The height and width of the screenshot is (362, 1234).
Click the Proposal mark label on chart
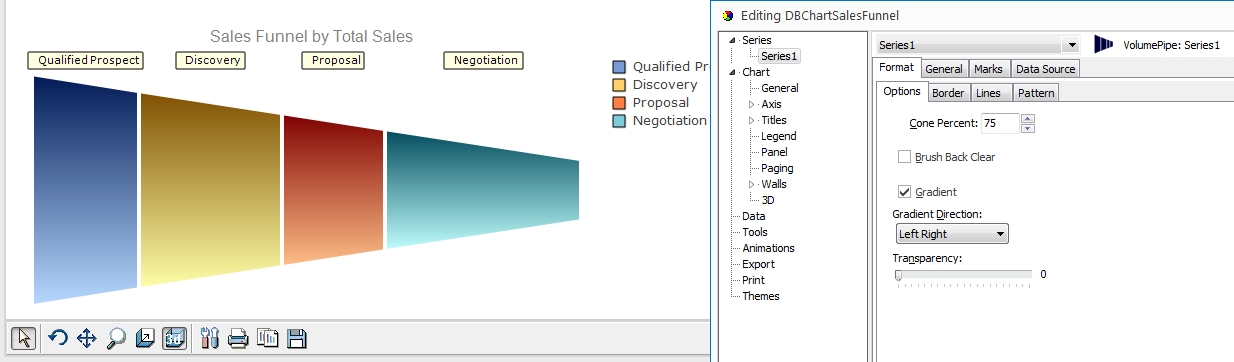pos(333,60)
